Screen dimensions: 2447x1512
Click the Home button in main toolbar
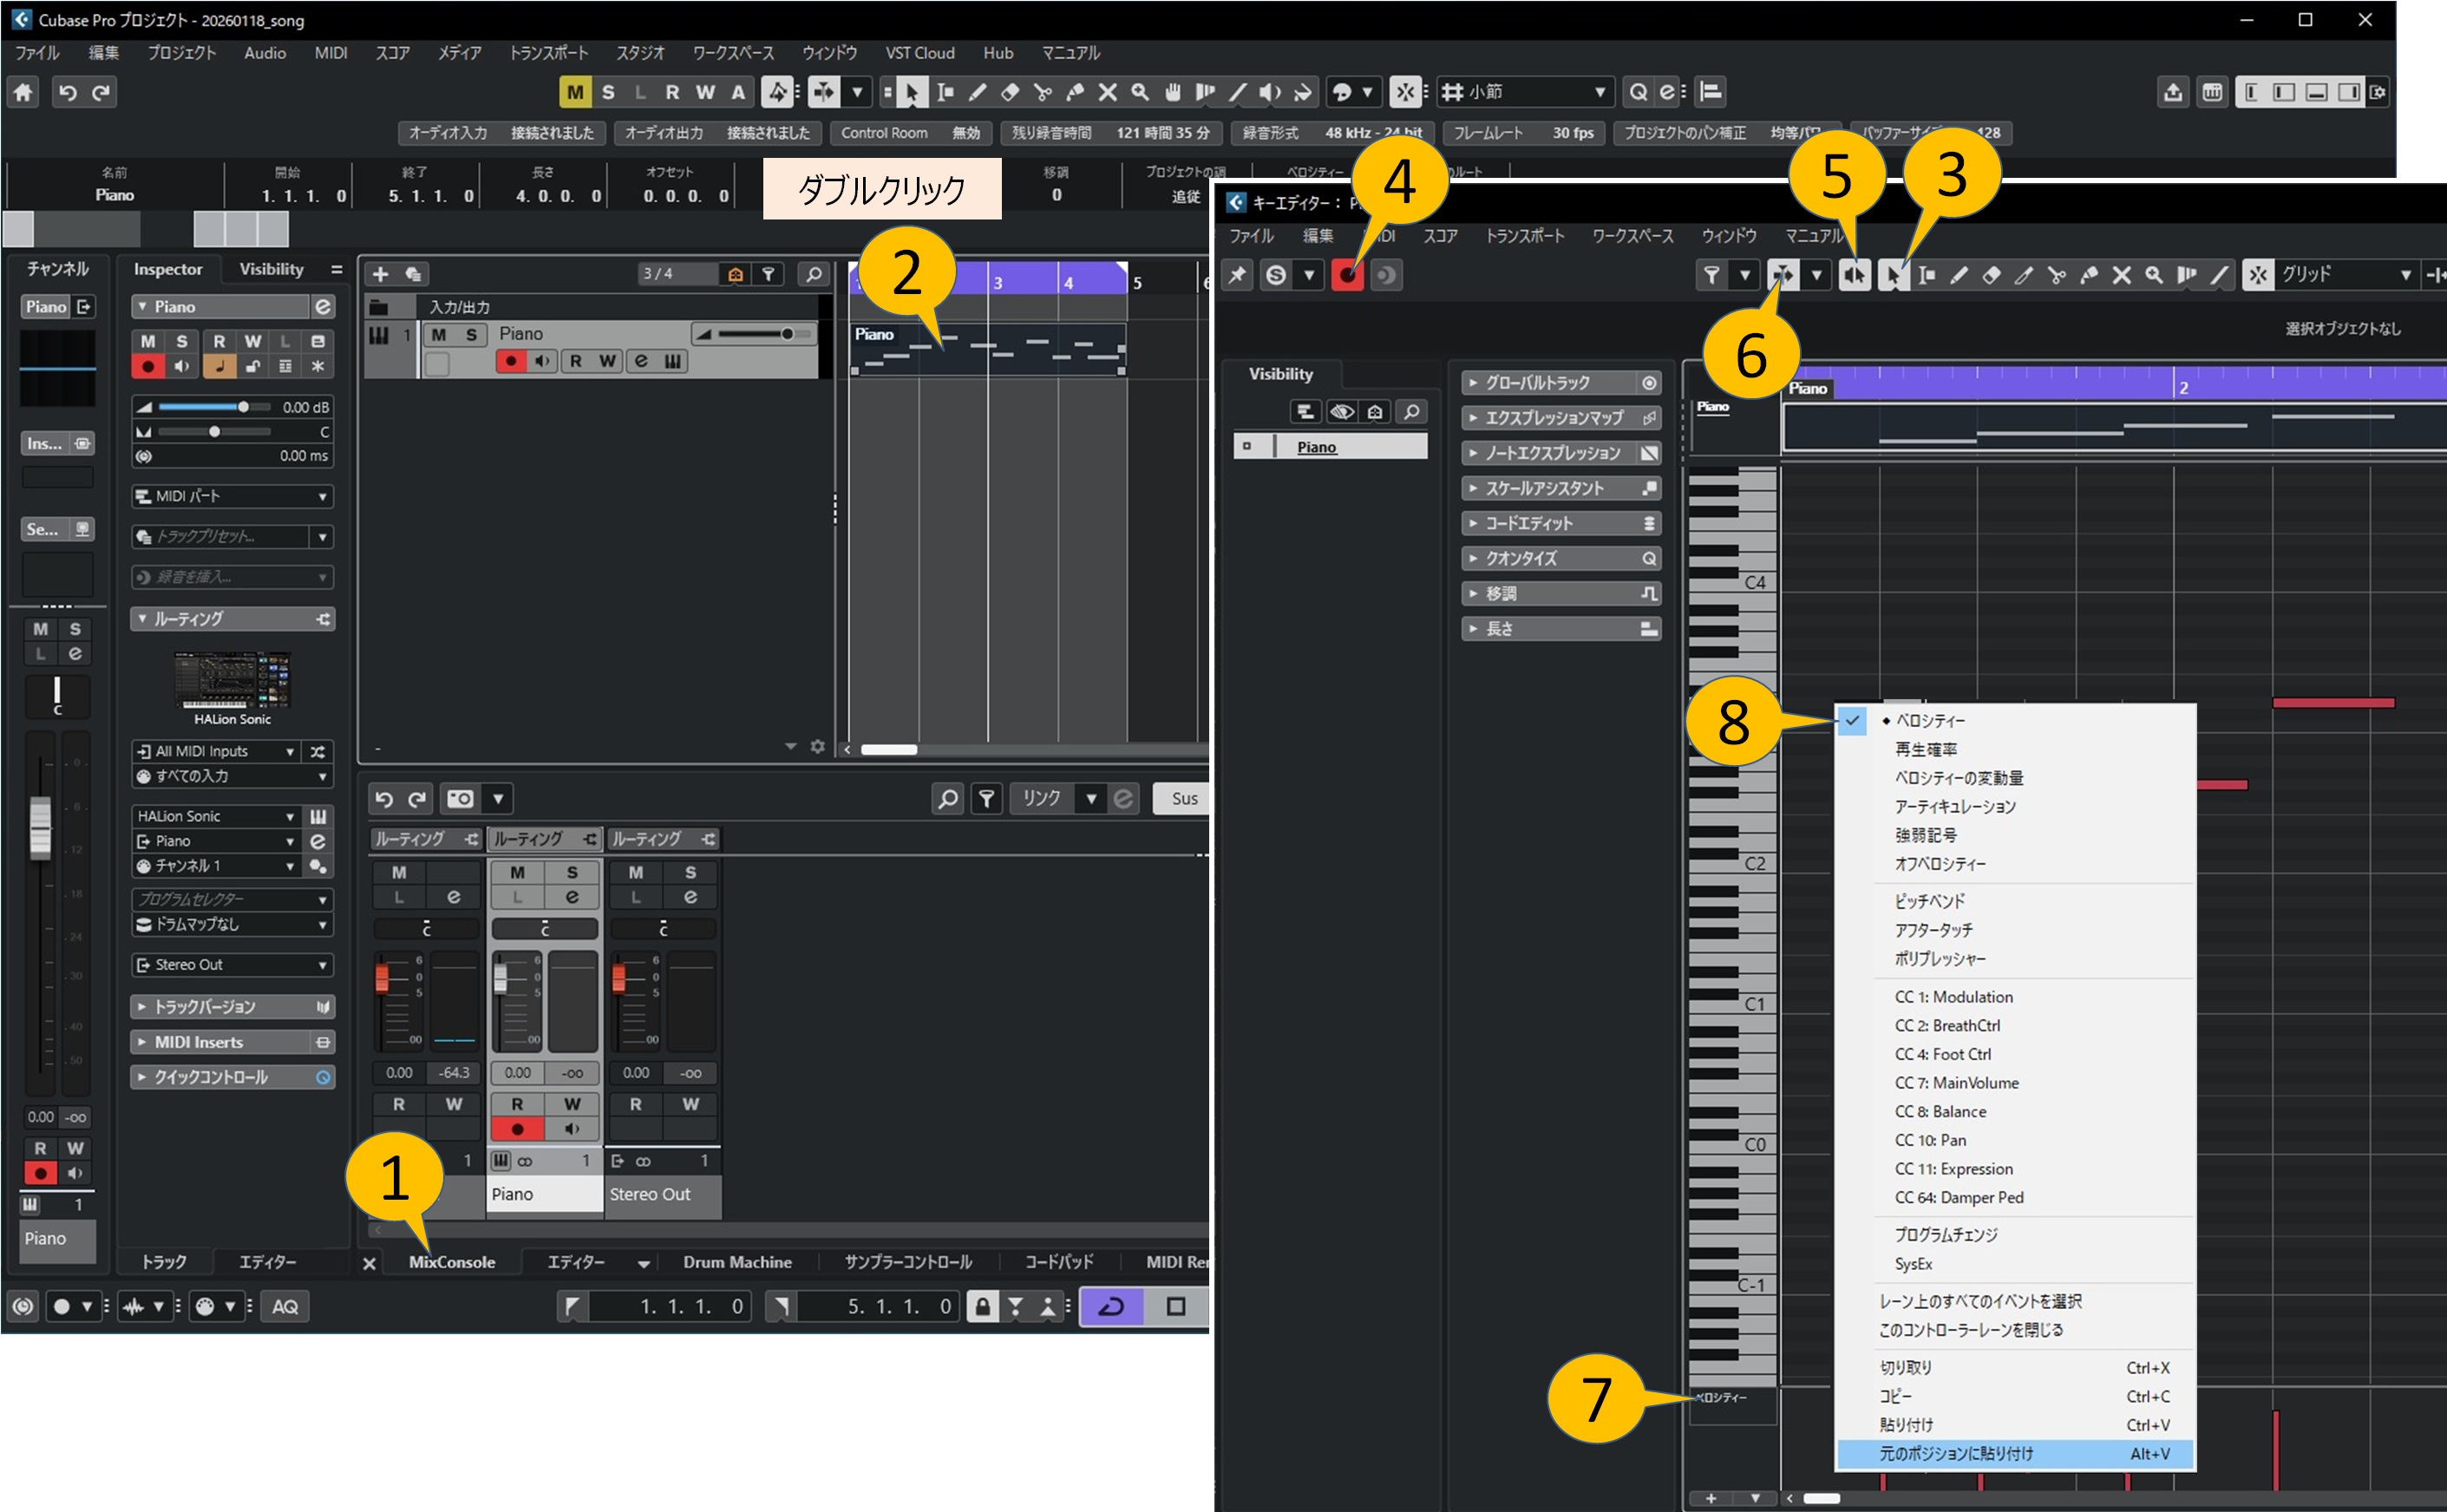(23, 93)
